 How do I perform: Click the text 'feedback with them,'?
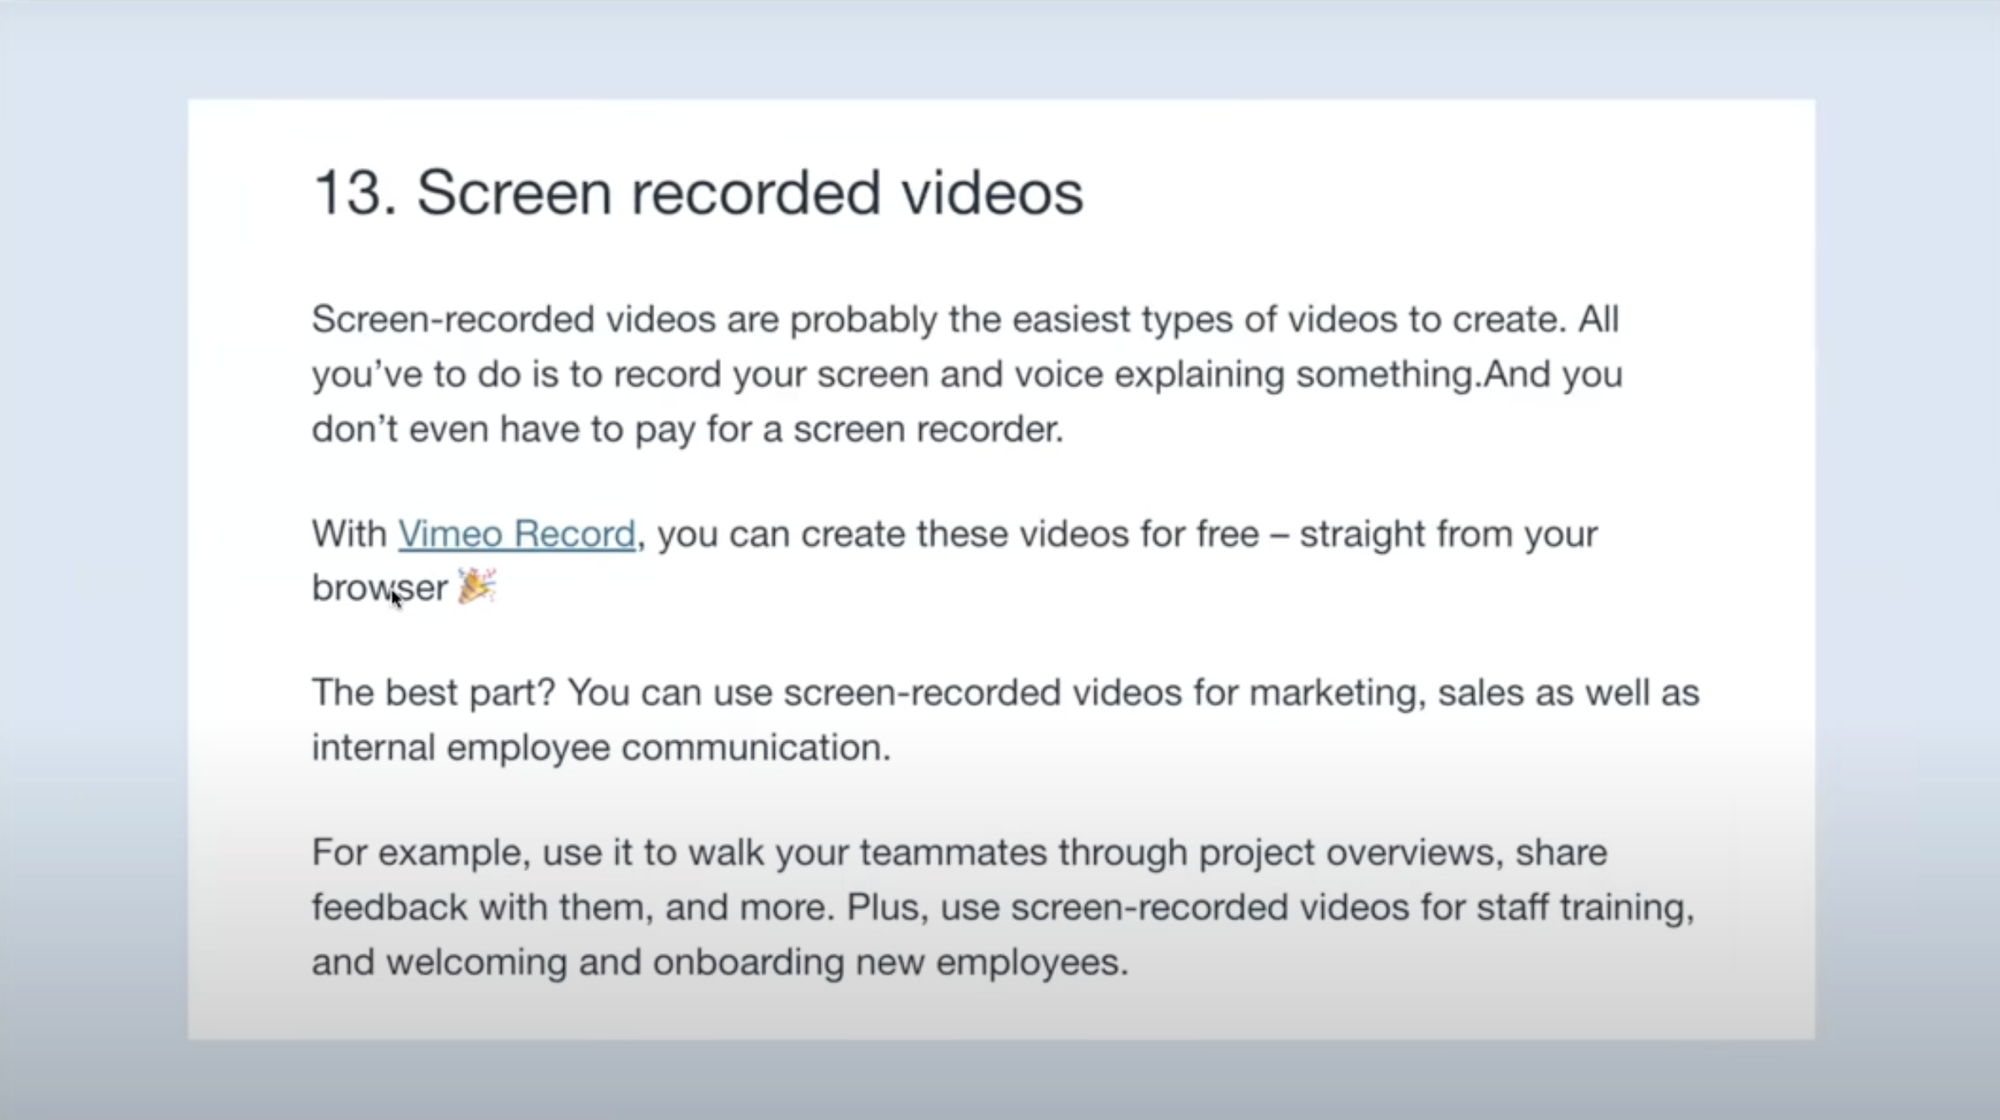483,908
